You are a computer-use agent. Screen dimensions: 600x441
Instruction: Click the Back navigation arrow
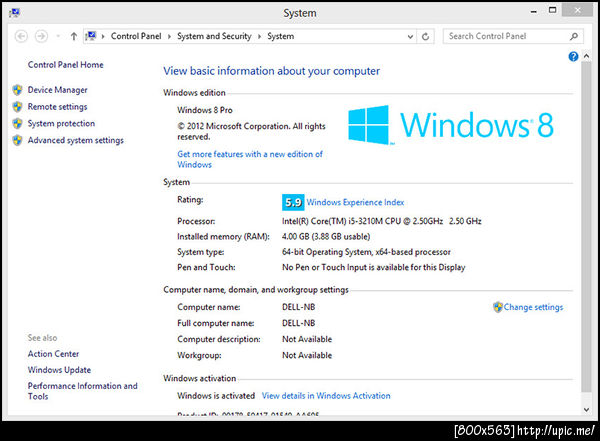(x=21, y=36)
